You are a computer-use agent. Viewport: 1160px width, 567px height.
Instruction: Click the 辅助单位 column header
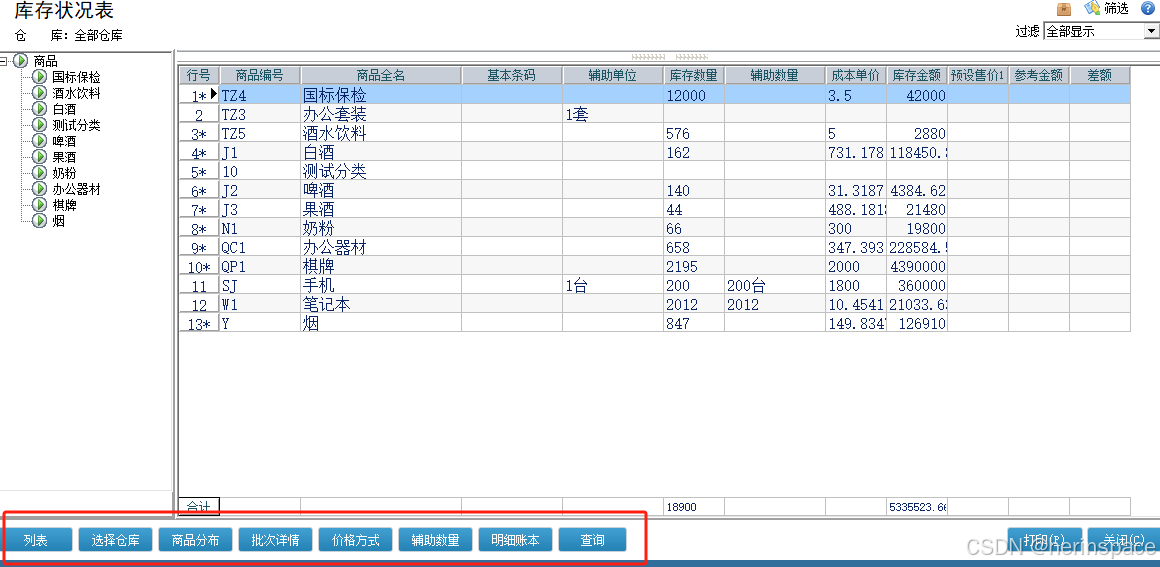point(613,75)
